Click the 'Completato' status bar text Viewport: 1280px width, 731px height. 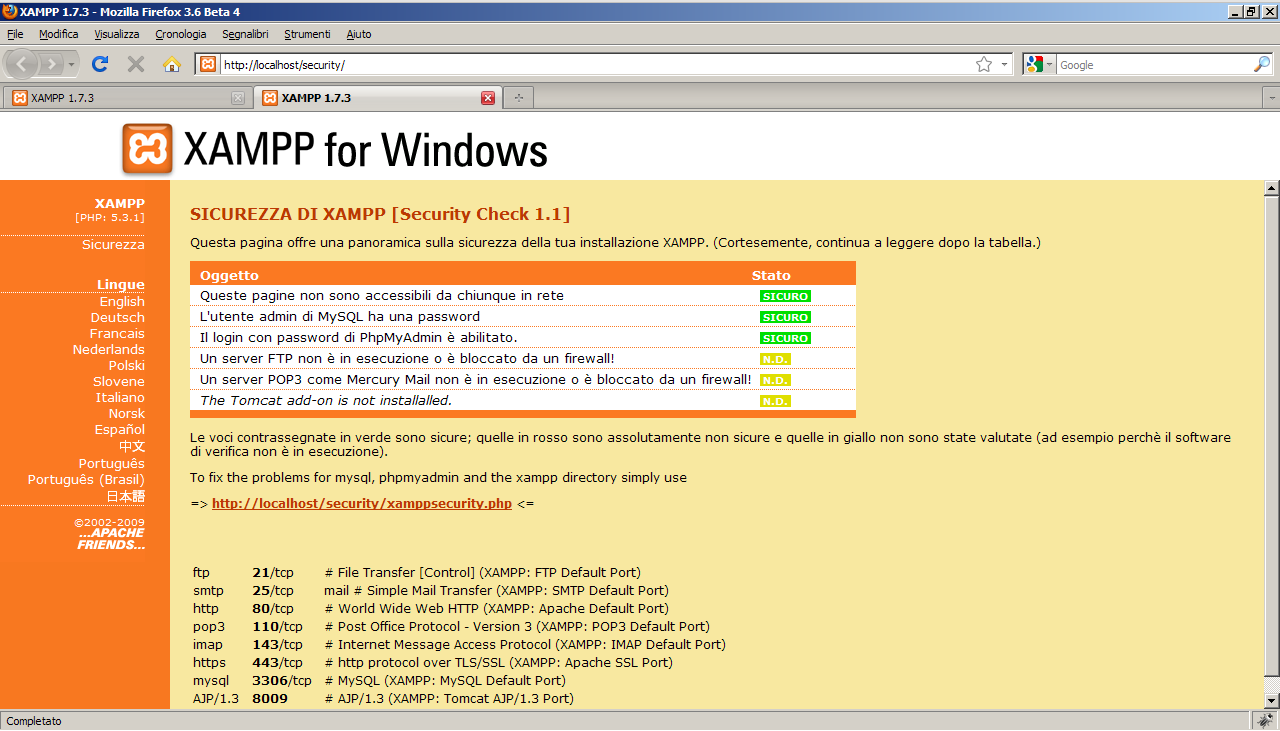(x=34, y=721)
